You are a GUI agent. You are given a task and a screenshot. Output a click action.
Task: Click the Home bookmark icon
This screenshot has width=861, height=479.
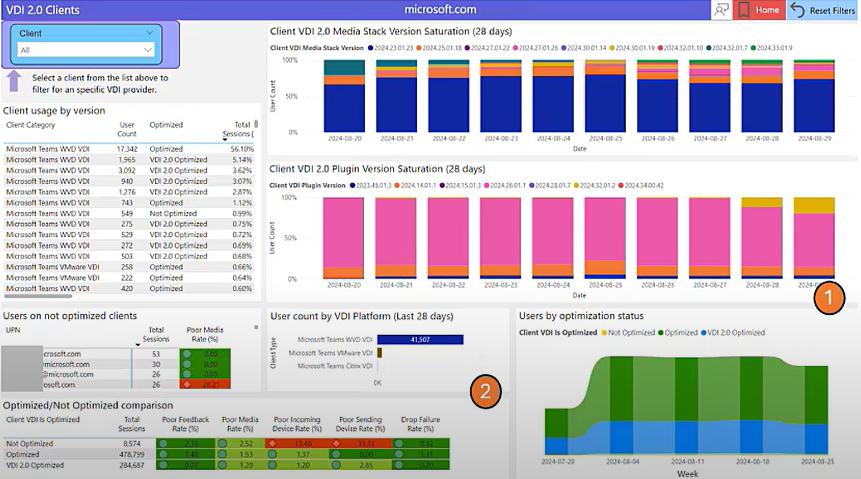(745, 10)
